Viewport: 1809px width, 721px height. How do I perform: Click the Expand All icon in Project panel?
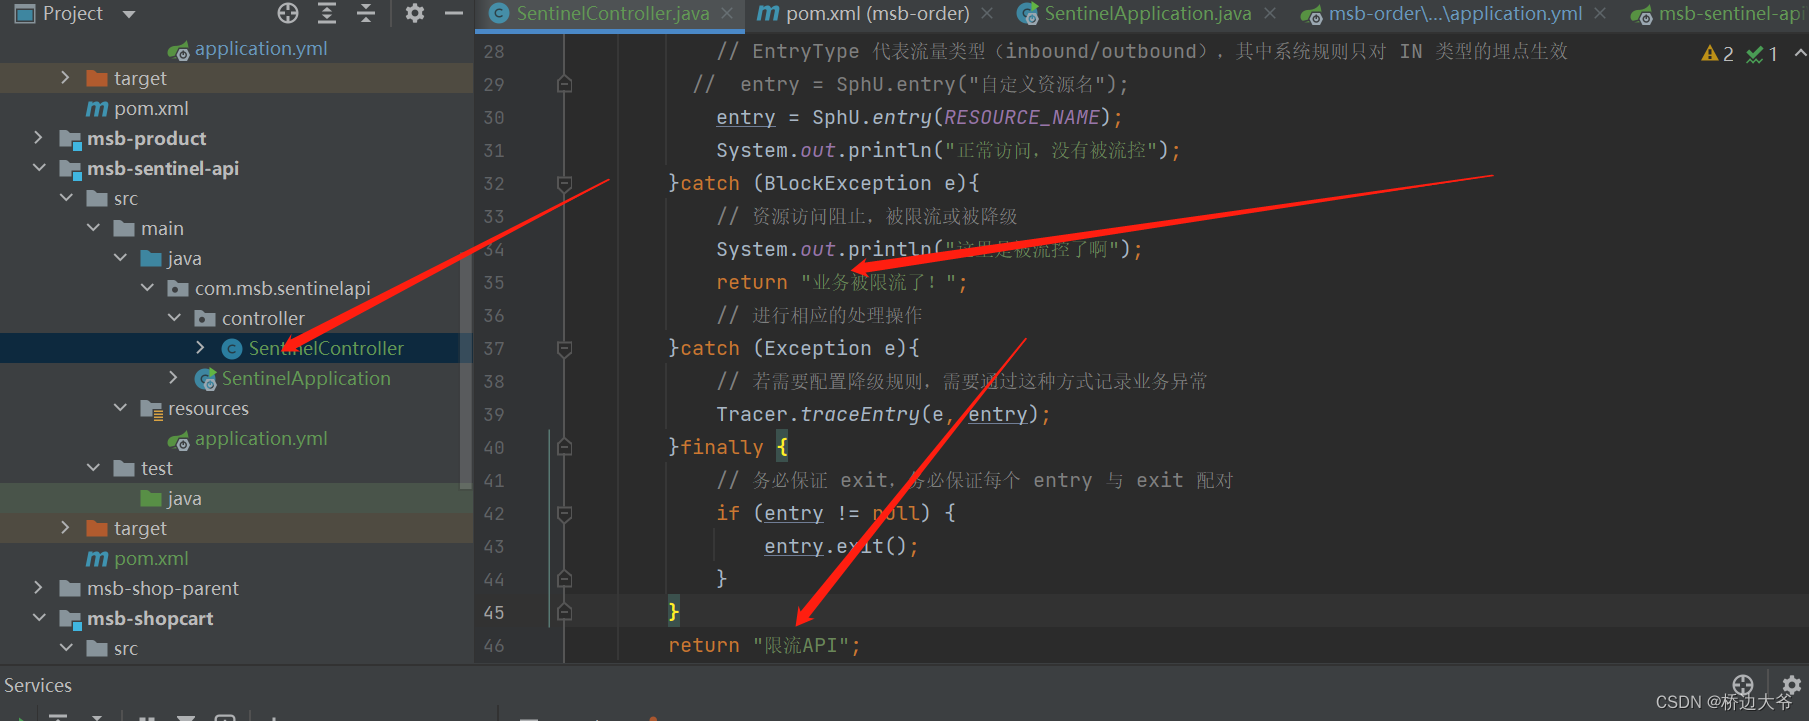click(x=327, y=13)
